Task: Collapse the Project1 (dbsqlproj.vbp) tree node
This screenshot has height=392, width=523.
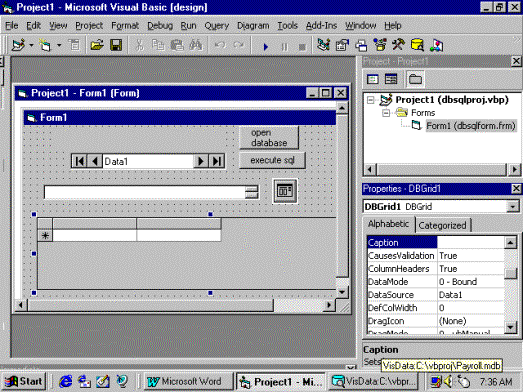Action: tap(370, 100)
